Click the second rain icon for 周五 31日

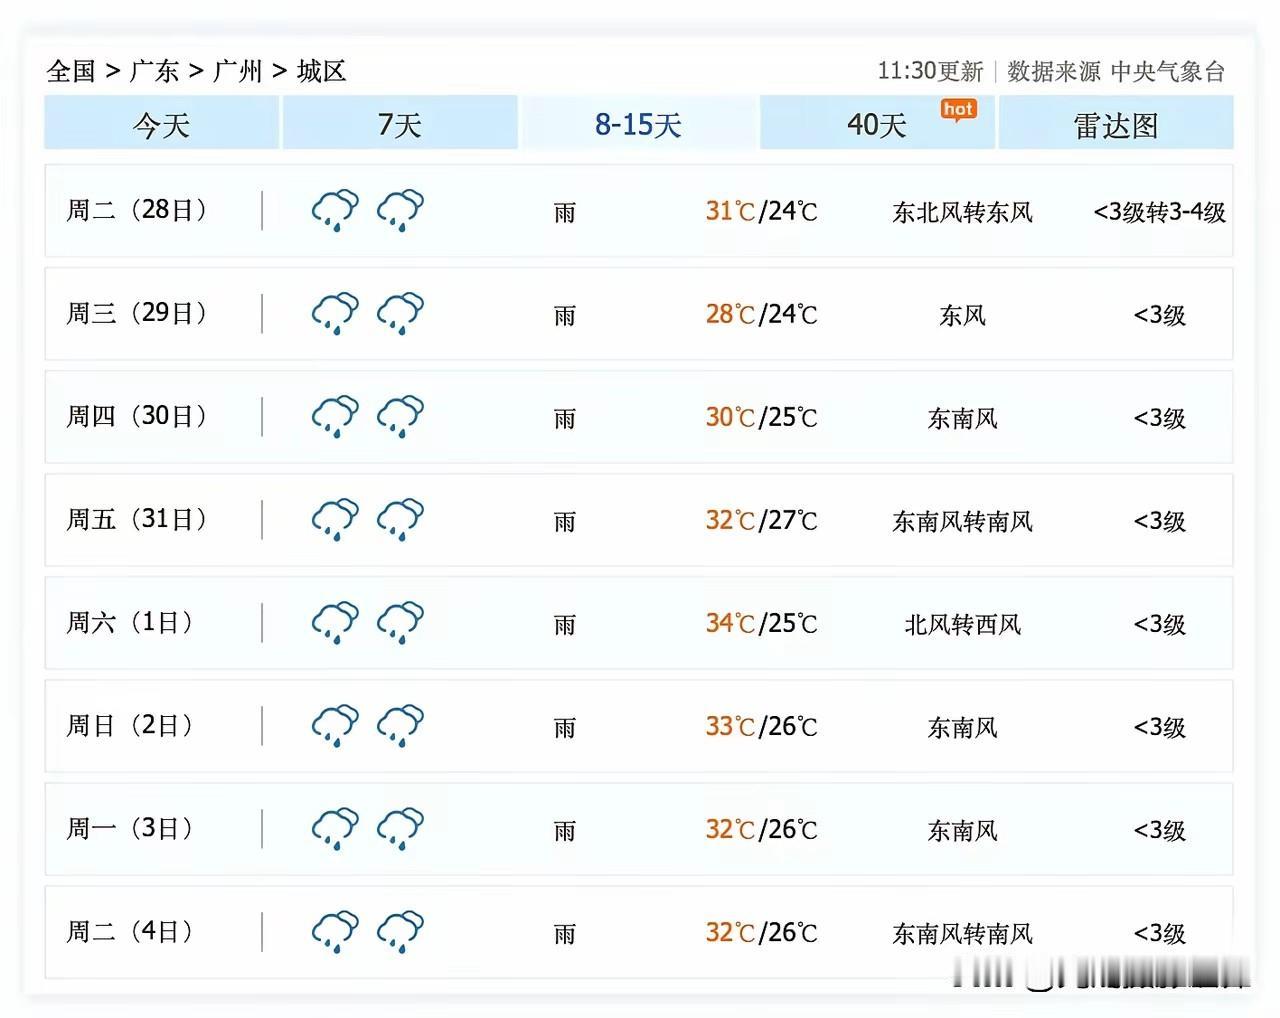[x=400, y=520]
